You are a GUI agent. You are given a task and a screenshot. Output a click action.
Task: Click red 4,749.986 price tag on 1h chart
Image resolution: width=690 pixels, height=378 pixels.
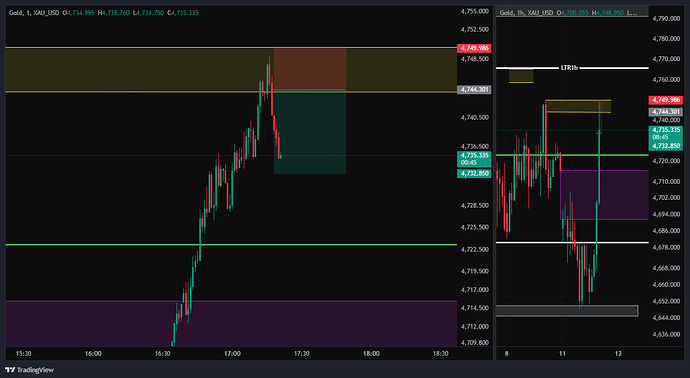tap(666, 100)
